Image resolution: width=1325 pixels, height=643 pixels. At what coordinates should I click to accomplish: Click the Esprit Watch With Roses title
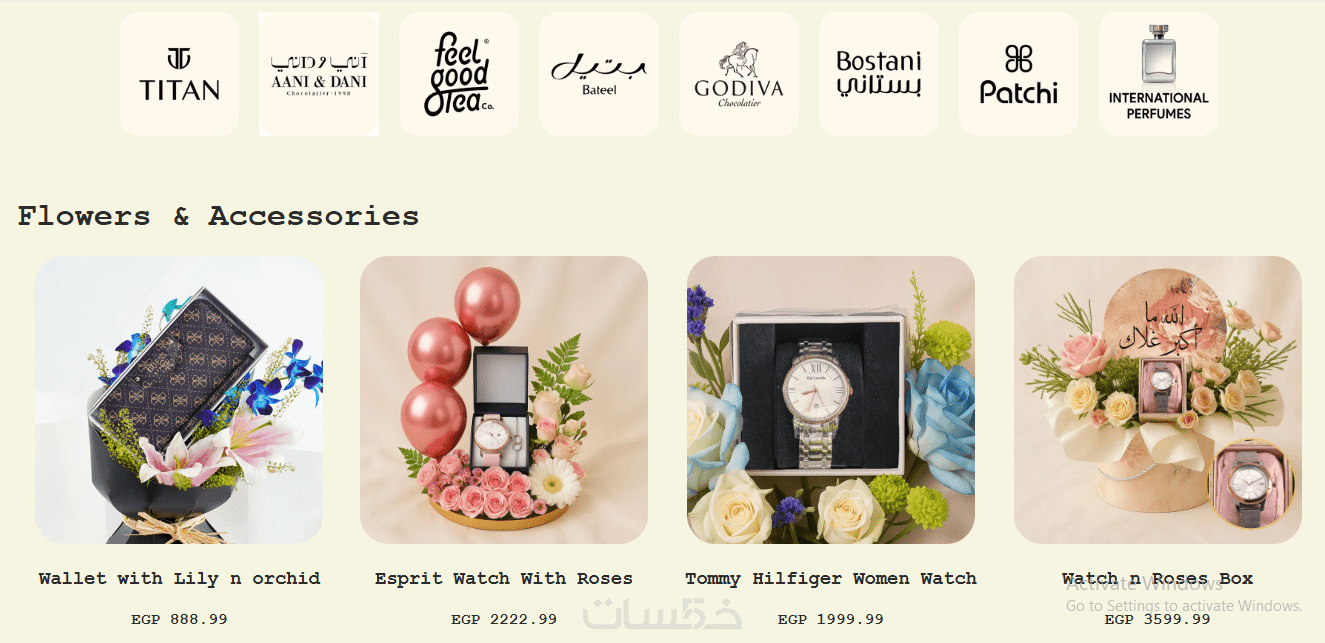click(x=504, y=578)
